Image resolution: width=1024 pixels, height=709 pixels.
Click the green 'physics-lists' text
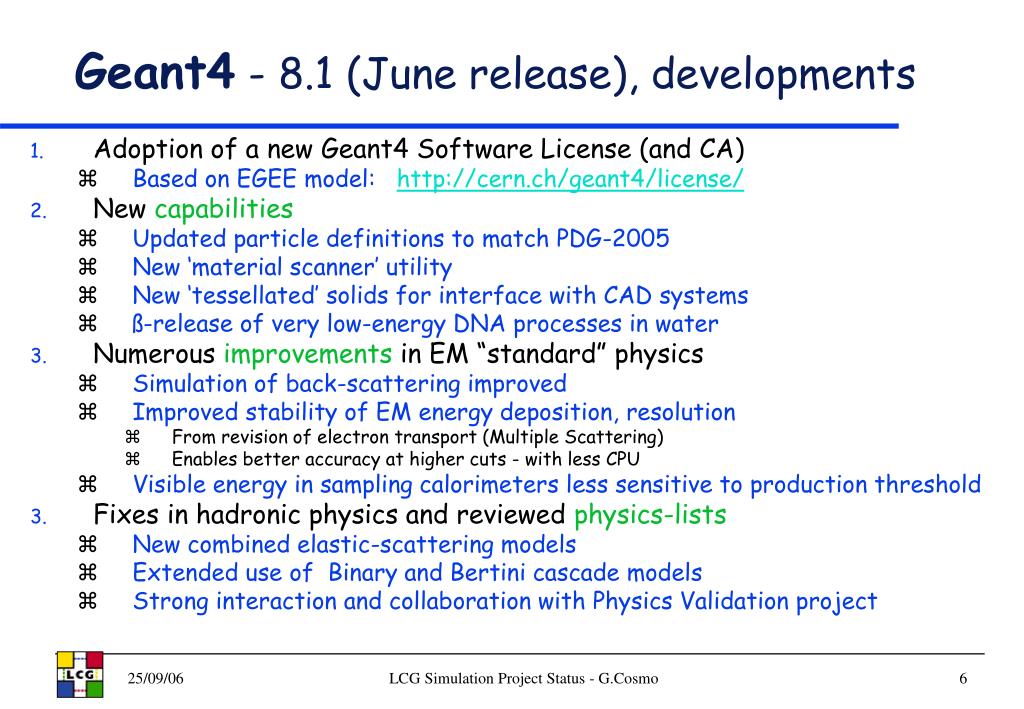coord(650,515)
